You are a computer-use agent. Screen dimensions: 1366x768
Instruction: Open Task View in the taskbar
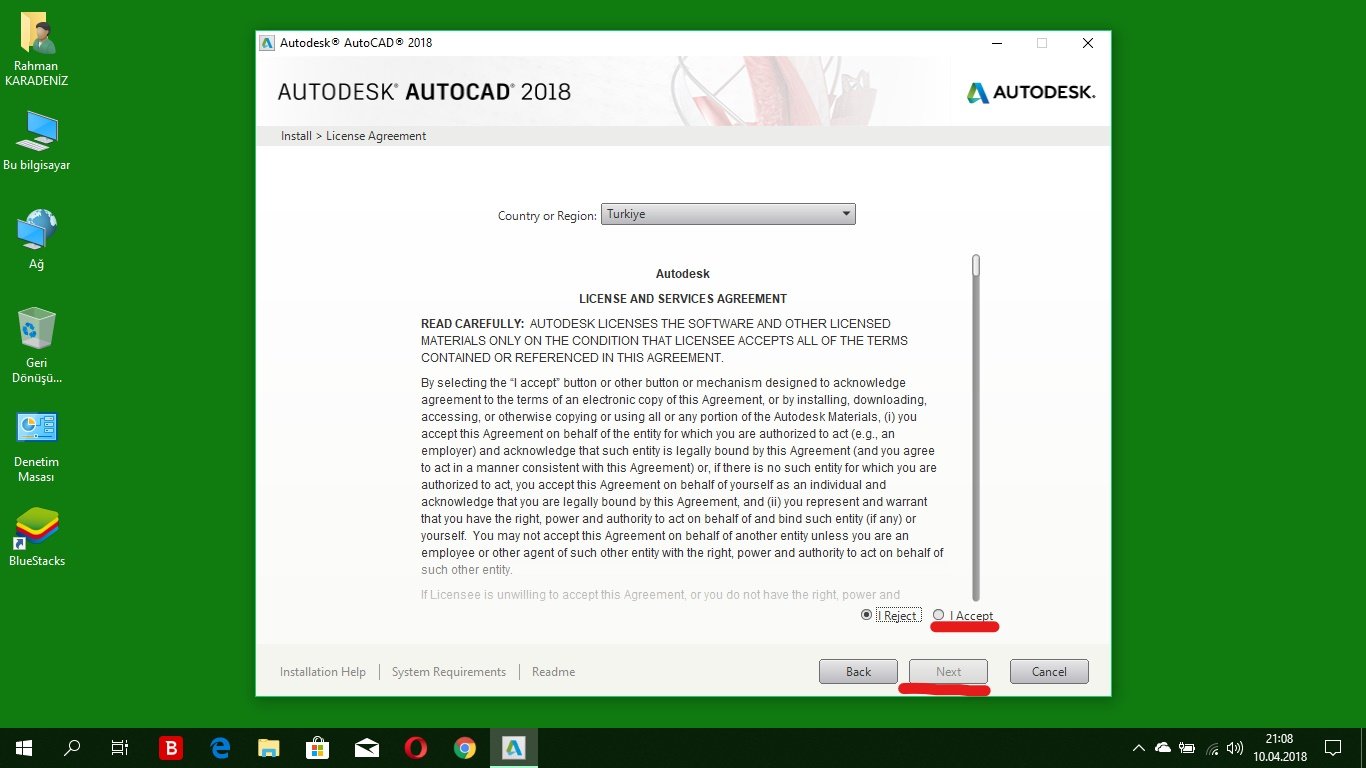point(120,748)
